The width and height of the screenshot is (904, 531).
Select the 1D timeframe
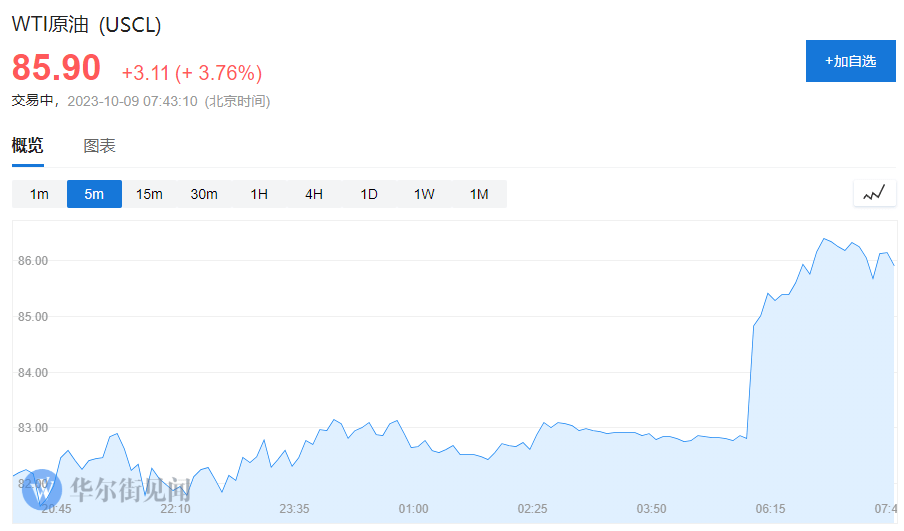click(x=369, y=194)
